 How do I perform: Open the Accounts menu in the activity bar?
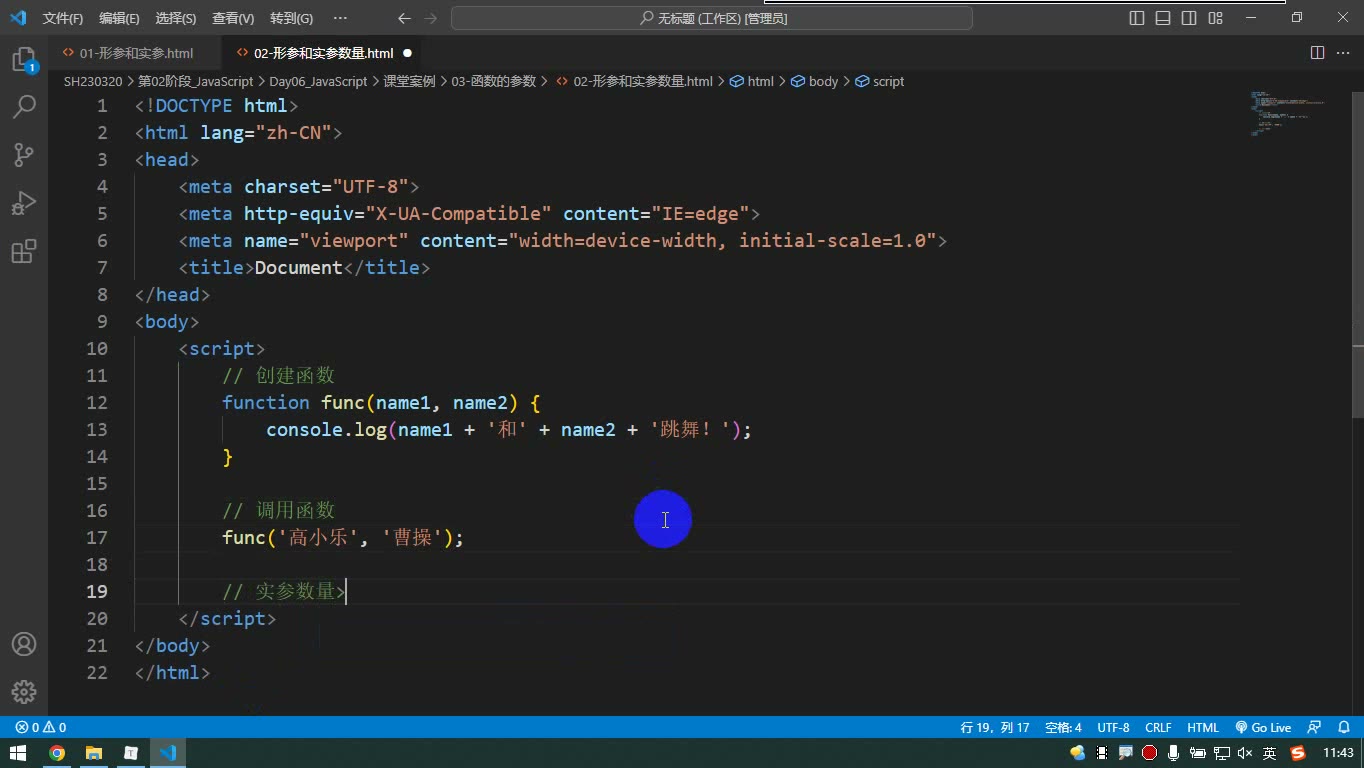(x=23, y=644)
